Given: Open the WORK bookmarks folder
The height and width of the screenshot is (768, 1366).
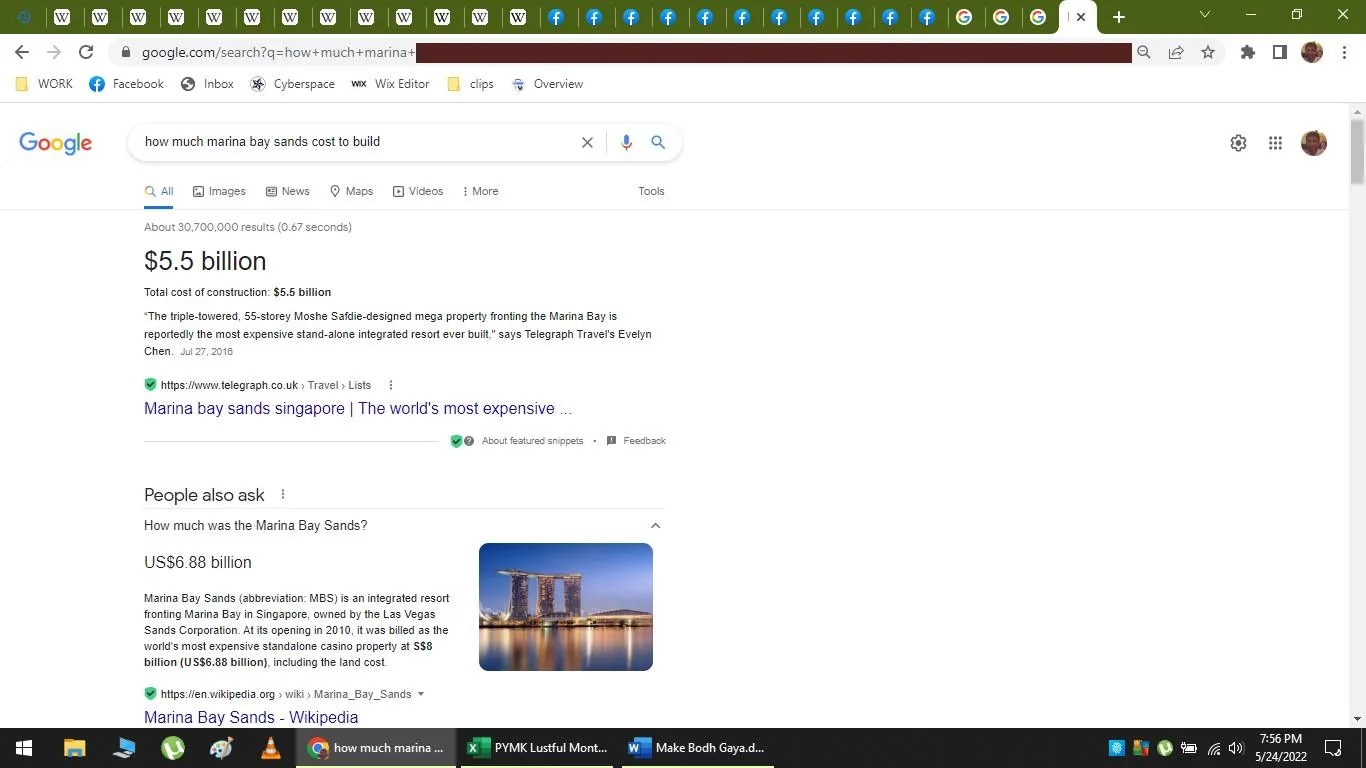Looking at the screenshot, I should 45,84.
